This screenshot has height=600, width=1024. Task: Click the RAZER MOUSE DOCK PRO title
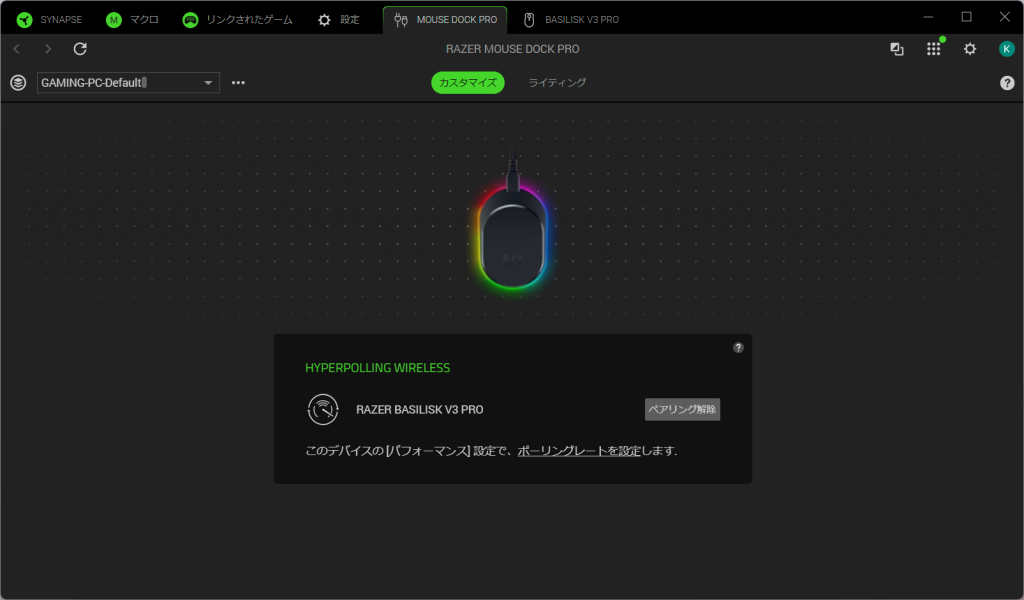pyautogui.click(x=513, y=49)
